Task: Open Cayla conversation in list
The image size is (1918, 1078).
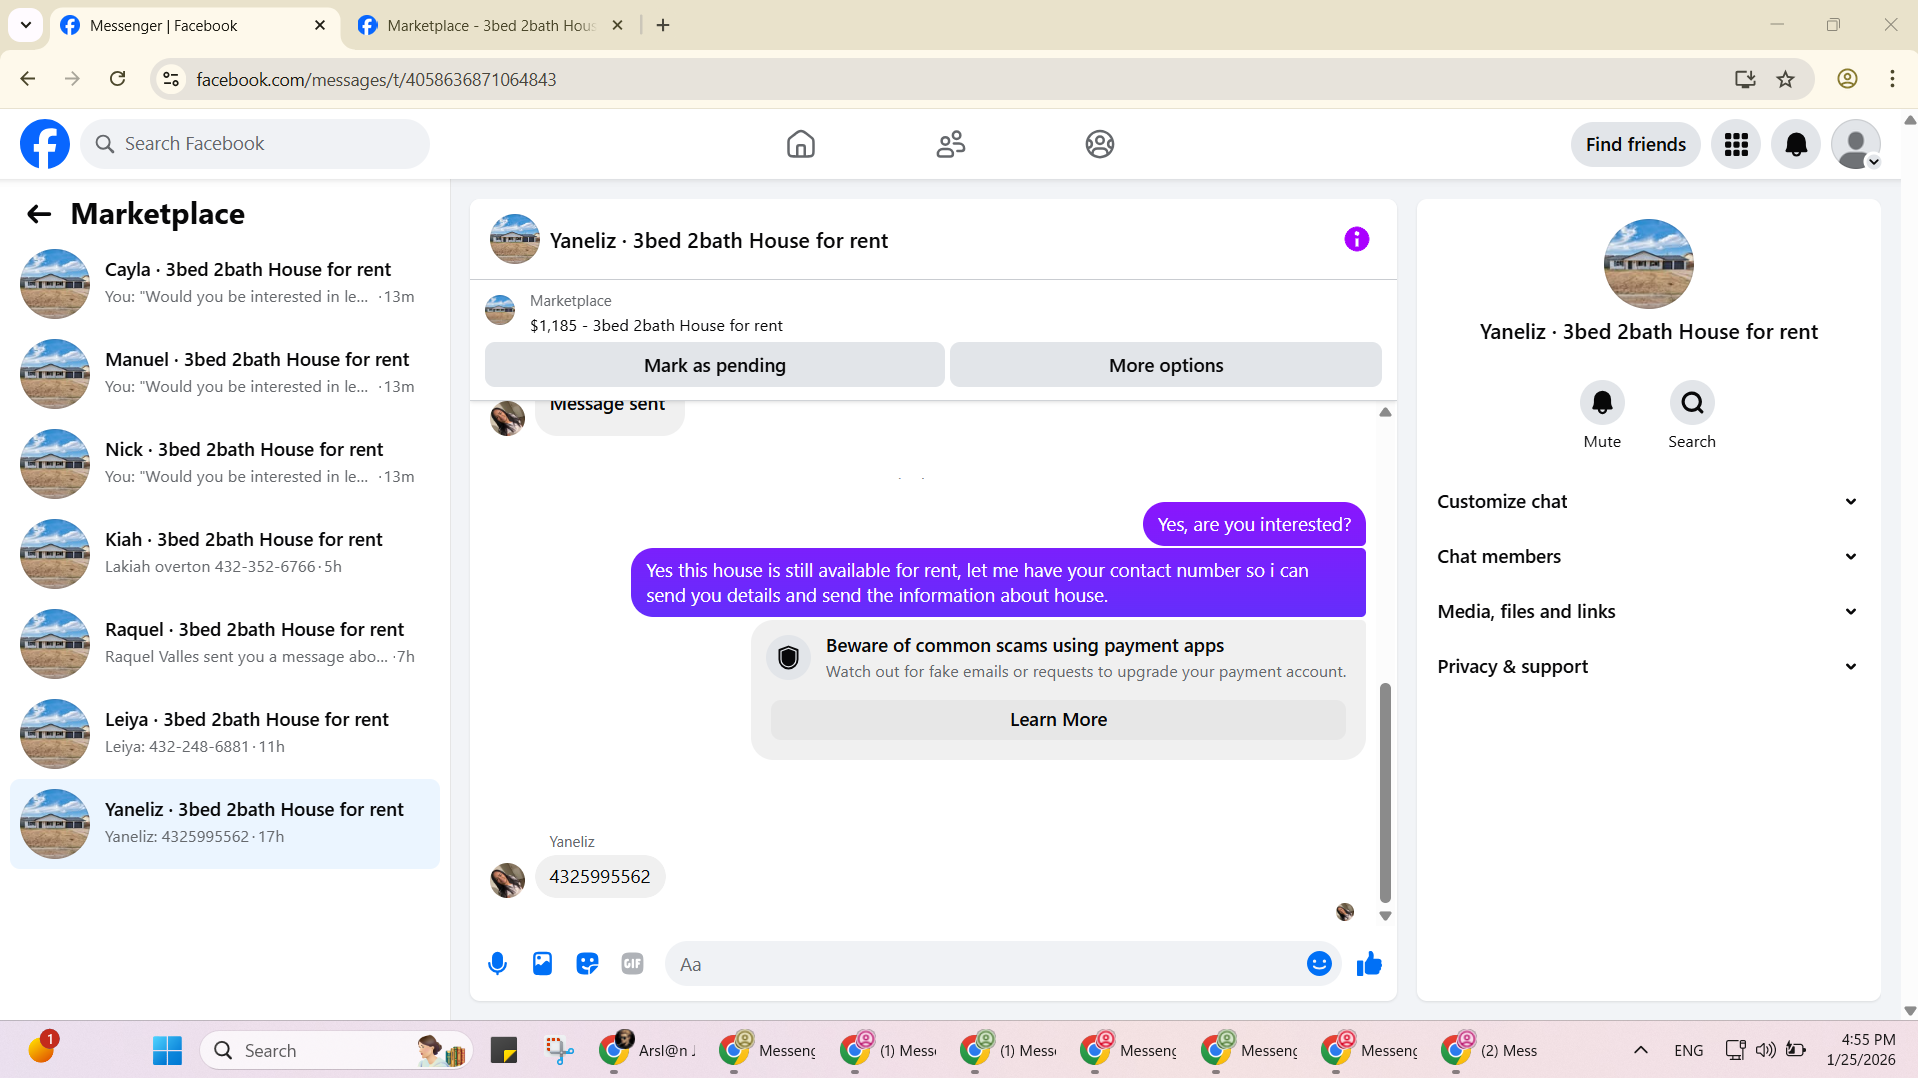Action: tap(225, 284)
